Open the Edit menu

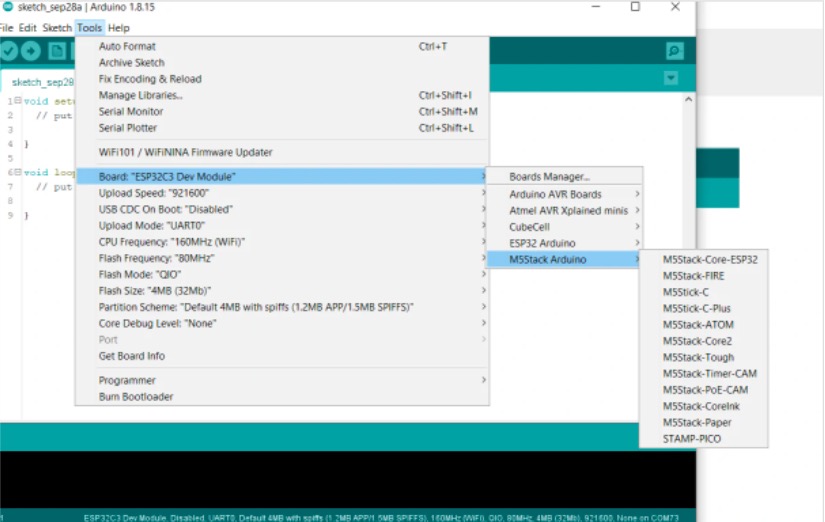click(x=27, y=28)
